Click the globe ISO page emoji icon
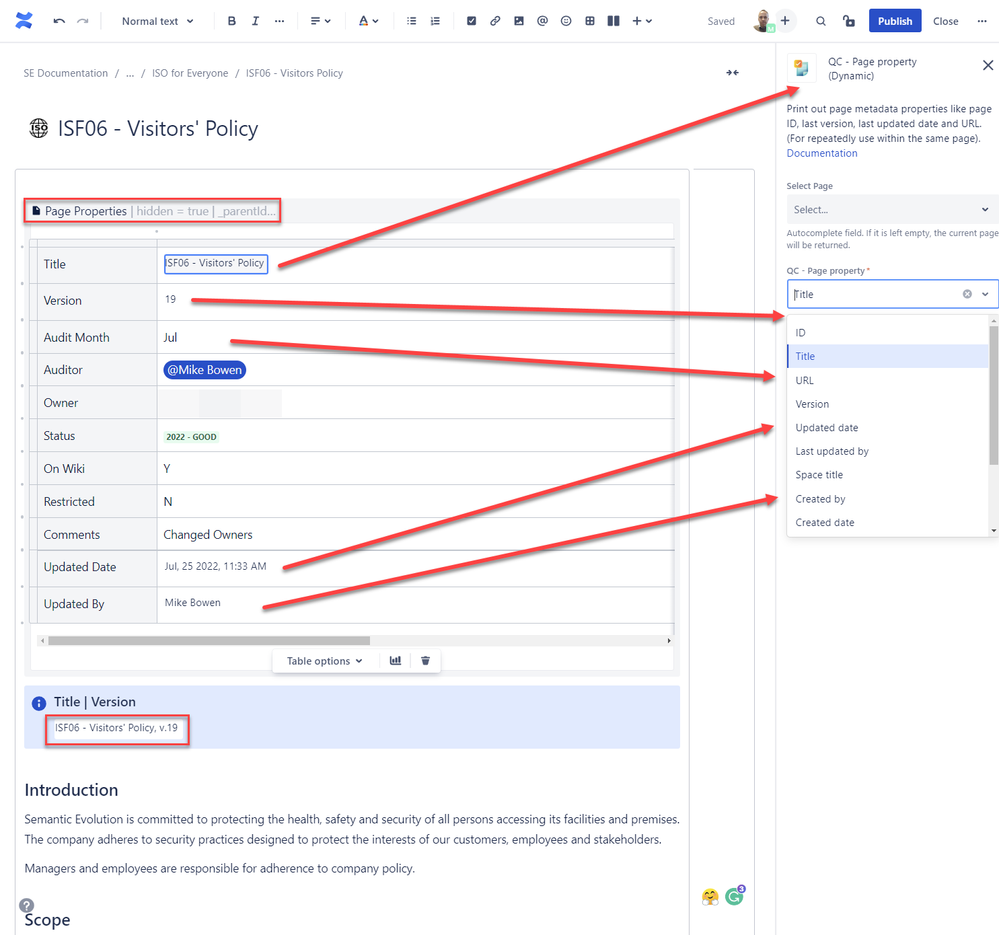Screen dimensions: 999x935 (x=39, y=128)
